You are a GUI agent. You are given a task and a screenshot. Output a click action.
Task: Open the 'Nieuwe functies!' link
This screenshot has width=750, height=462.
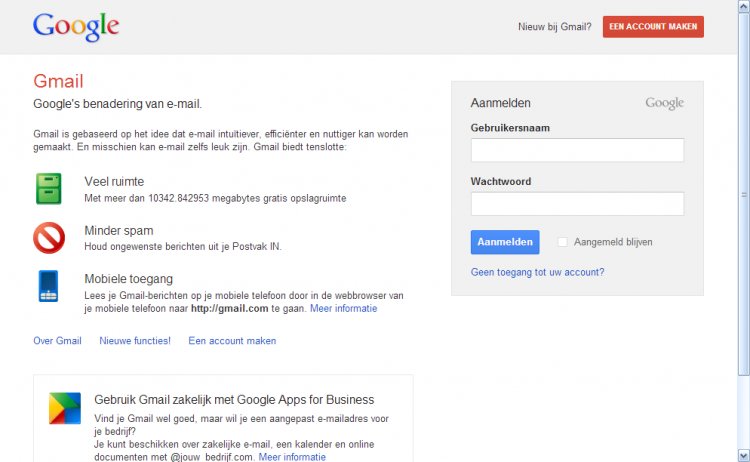pyautogui.click(x=135, y=341)
